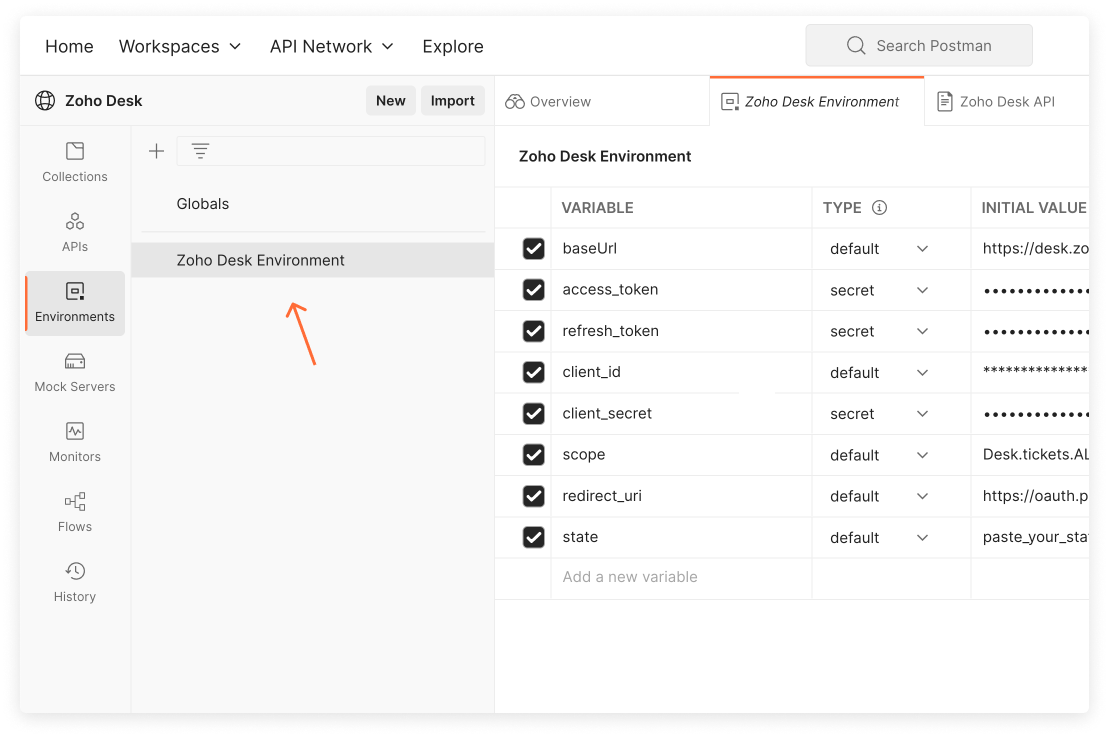Screen dimensions: 1109x737
Task: Click the environments filter input field
Action: click(330, 151)
